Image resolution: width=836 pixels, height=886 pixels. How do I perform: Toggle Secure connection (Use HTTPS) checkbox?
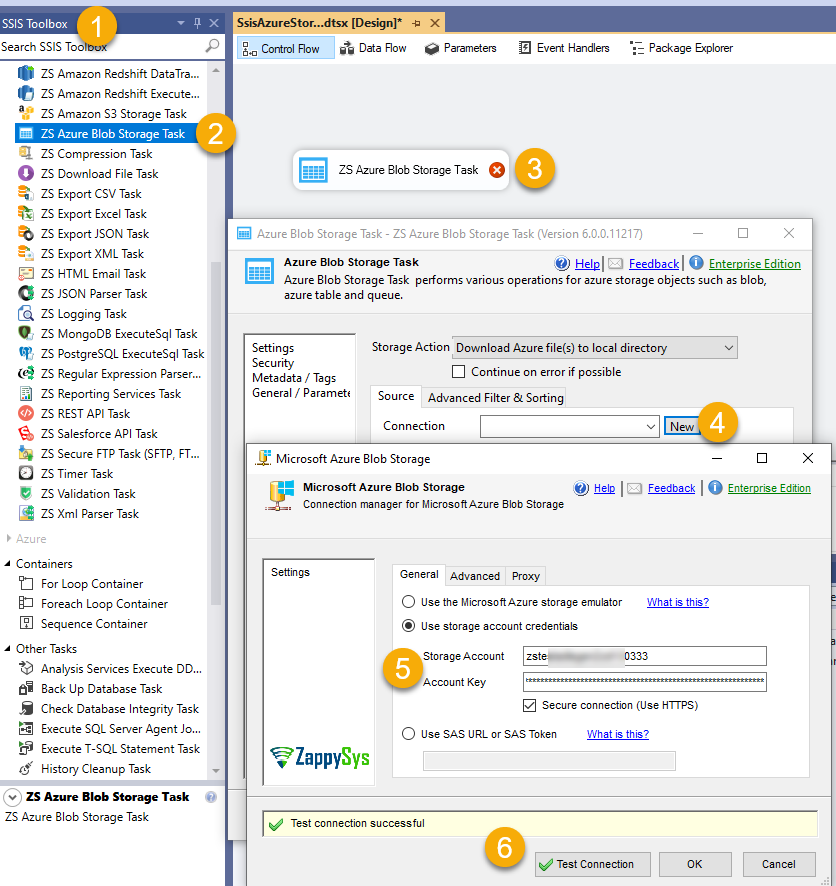coord(530,705)
